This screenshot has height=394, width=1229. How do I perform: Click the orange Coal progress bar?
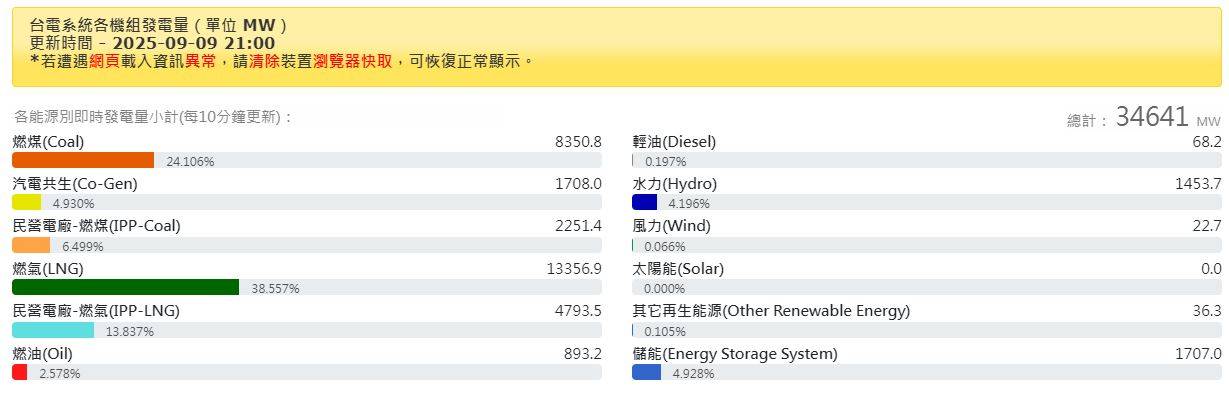click(x=83, y=160)
